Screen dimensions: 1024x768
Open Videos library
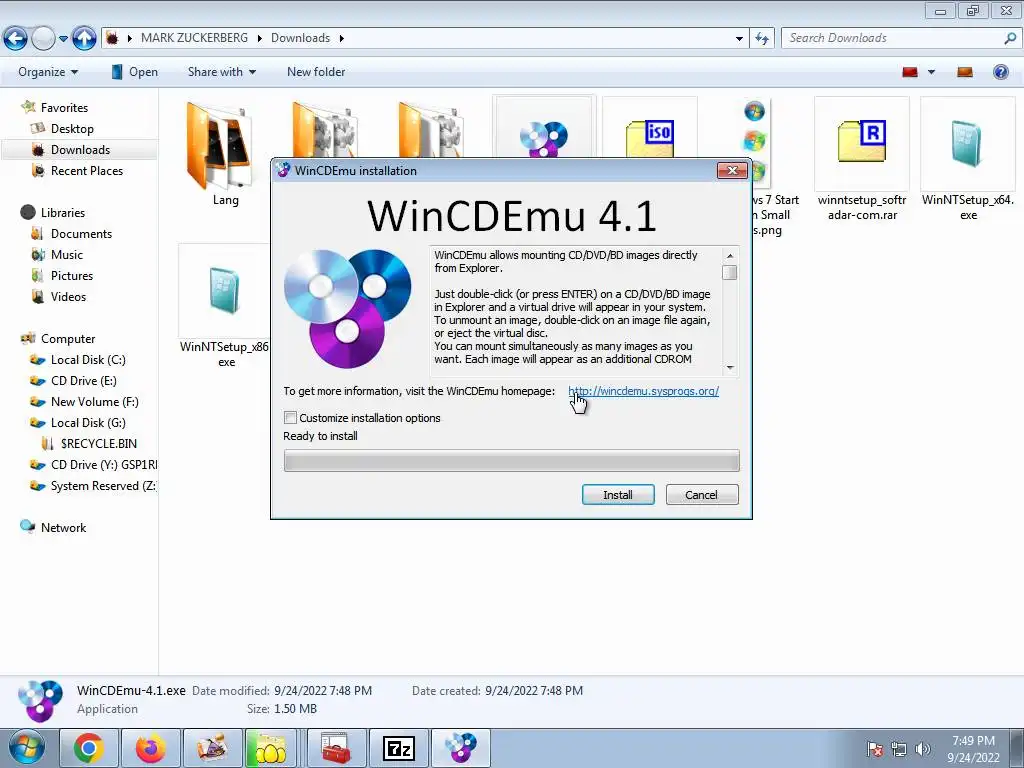click(x=68, y=296)
